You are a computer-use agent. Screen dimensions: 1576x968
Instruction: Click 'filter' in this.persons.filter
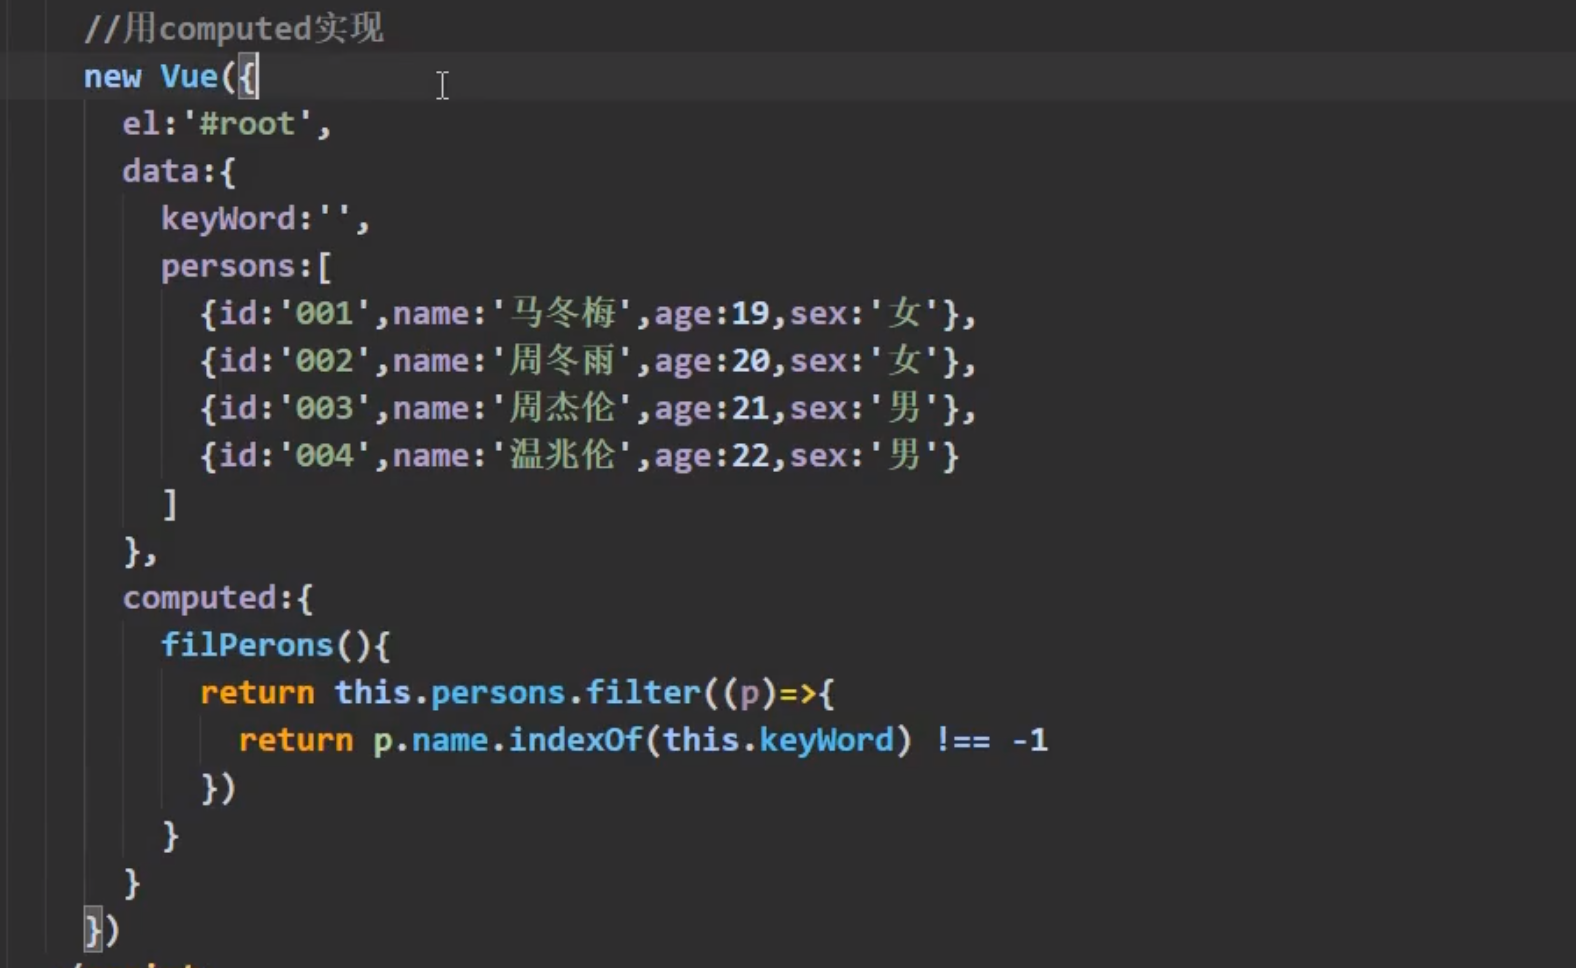tap(642, 692)
